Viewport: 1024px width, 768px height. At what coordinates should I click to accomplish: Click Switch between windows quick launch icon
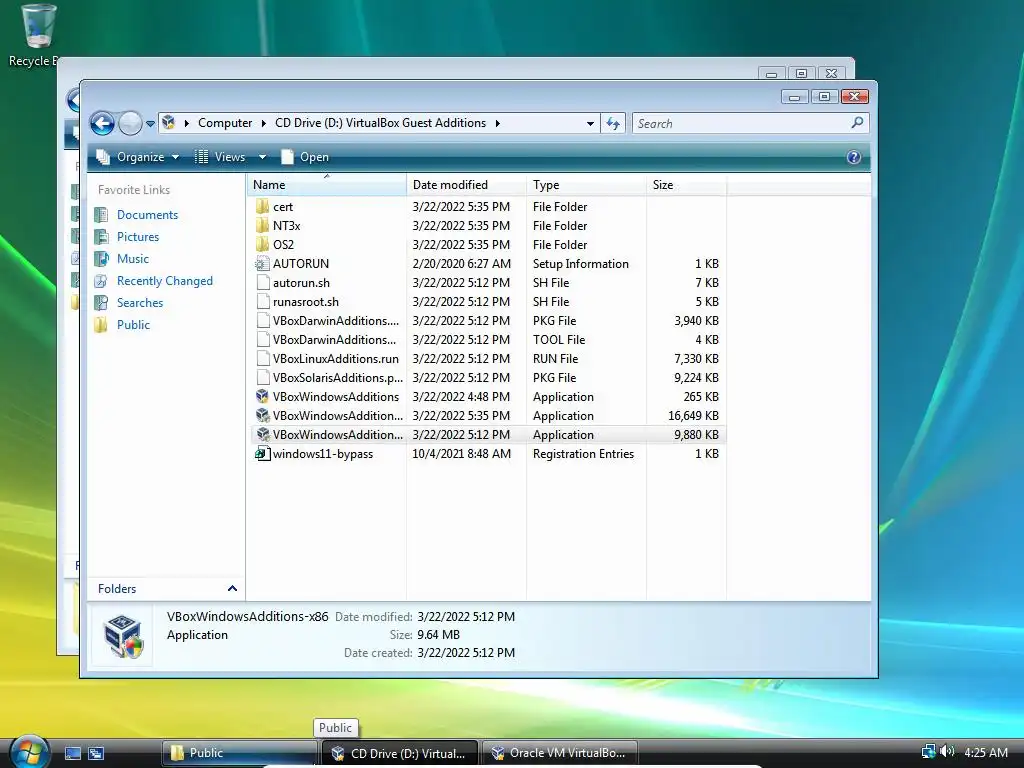96,753
